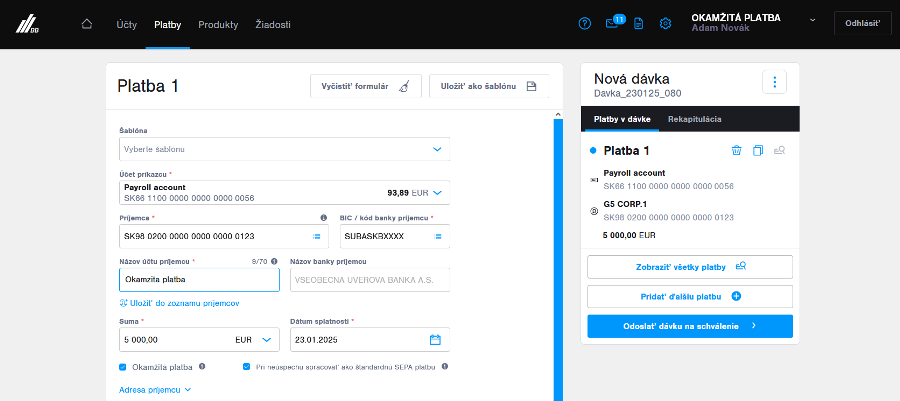Toggle Okamžitá platba checkbox
This screenshot has height=401, width=900.
(x=122, y=367)
